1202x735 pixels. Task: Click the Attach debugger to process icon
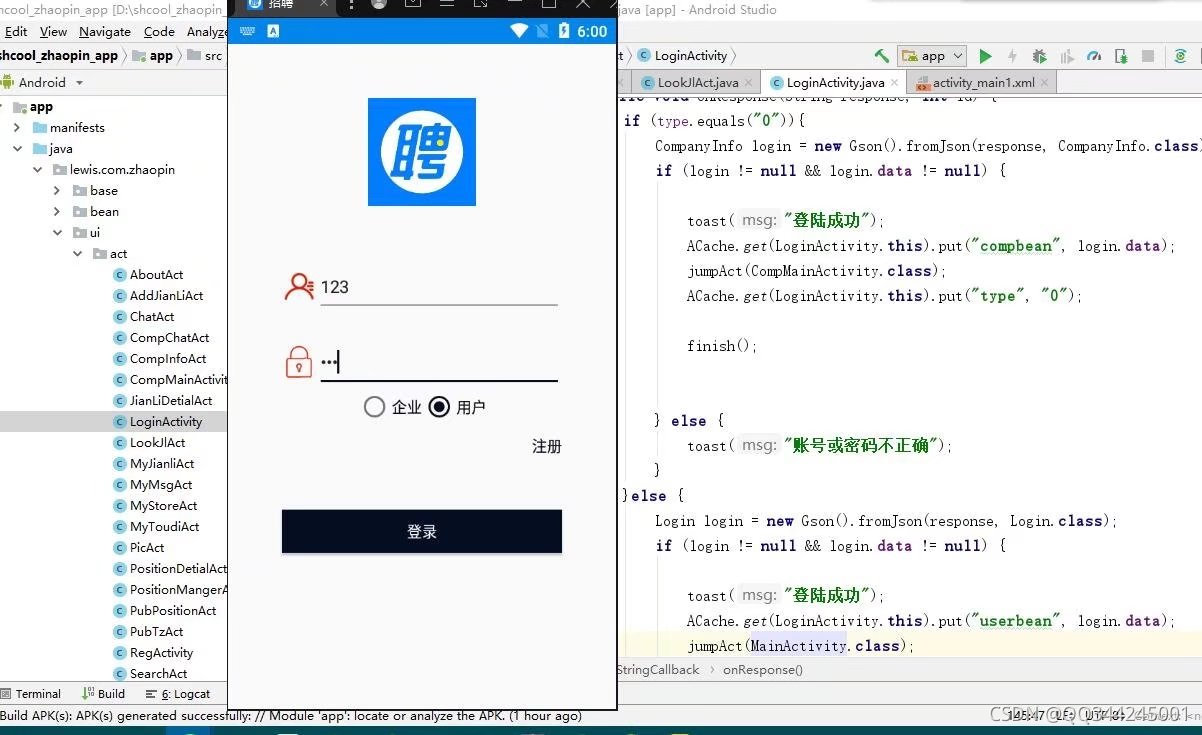click(x=1121, y=56)
